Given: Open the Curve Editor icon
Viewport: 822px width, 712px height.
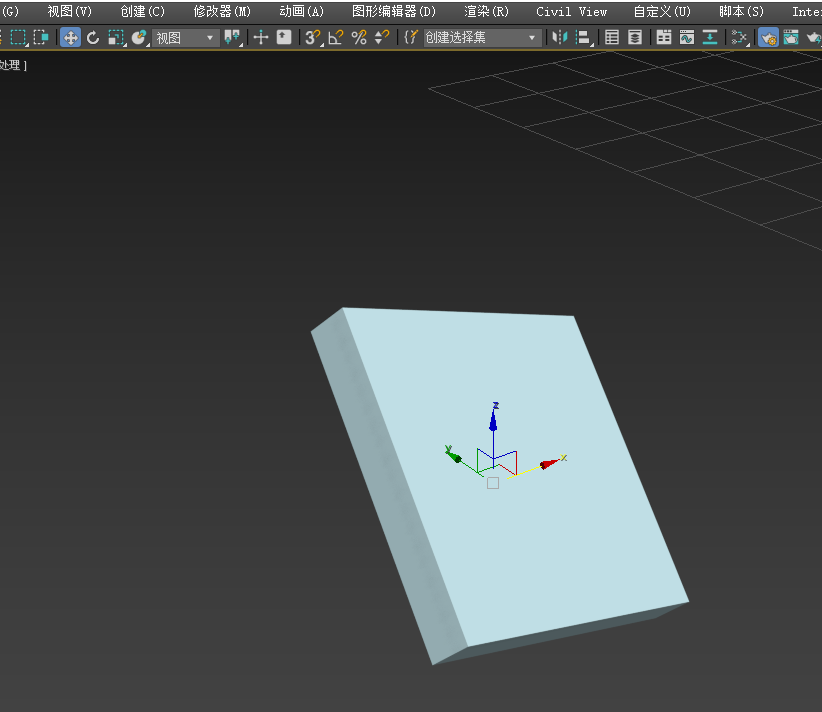Looking at the screenshot, I should [x=687, y=37].
